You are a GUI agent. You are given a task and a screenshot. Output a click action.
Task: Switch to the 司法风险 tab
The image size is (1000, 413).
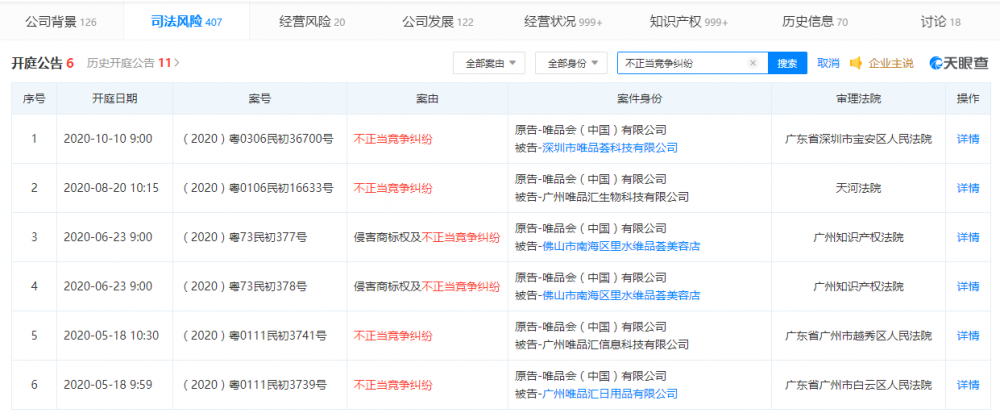tap(187, 22)
